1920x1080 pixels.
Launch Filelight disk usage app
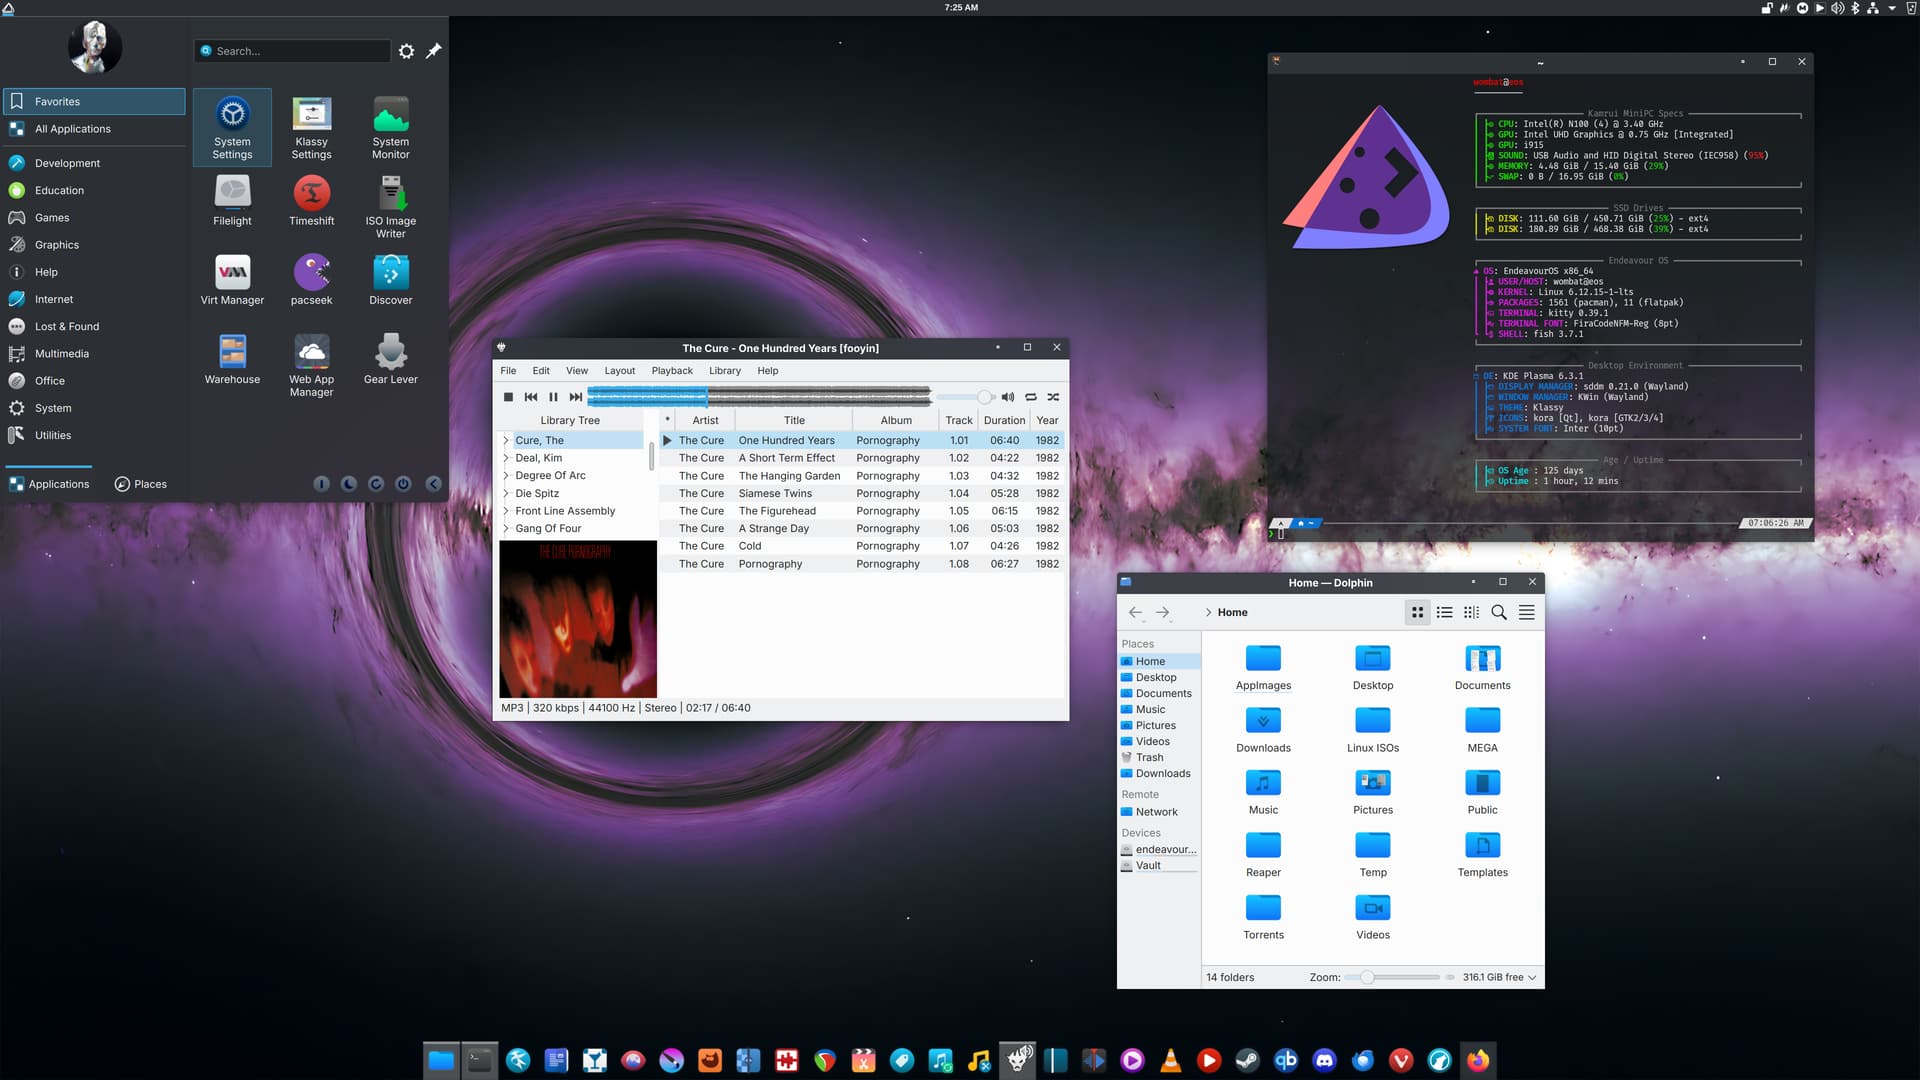tap(232, 201)
